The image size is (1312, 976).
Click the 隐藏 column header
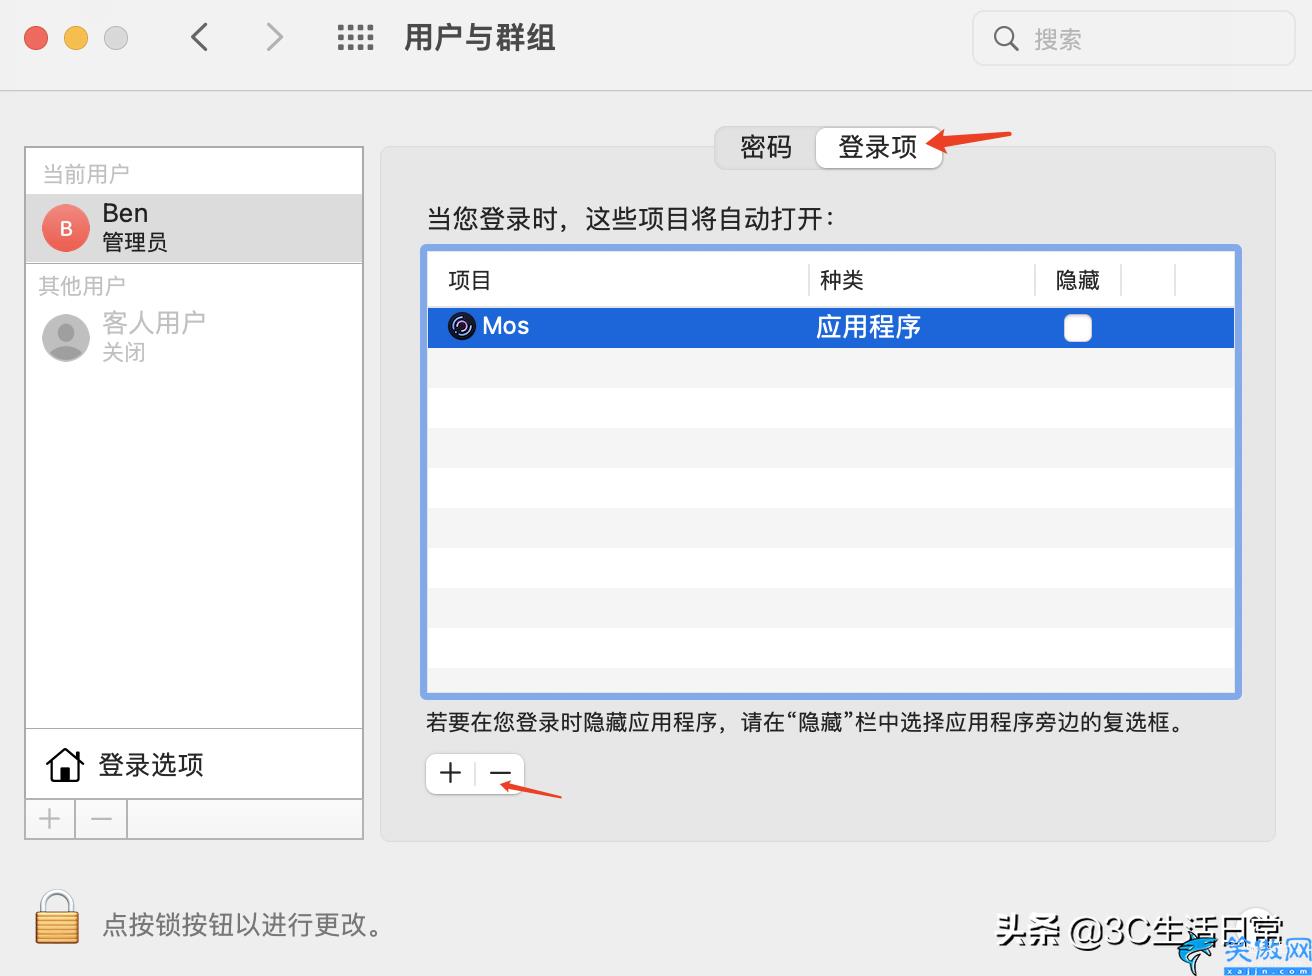coord(1078,280)
